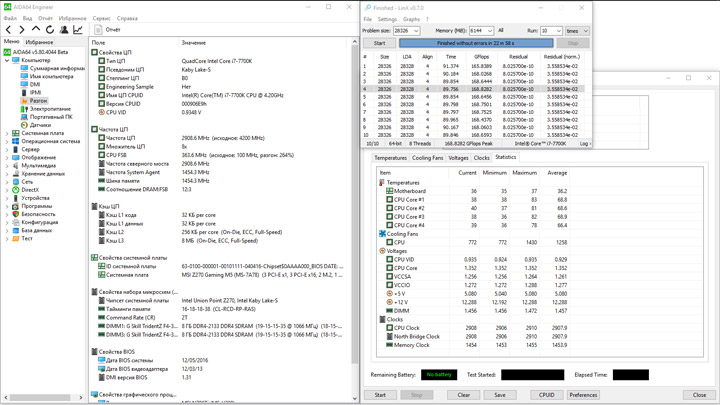Select the DirectX tree entry

[x=30, y=190]
